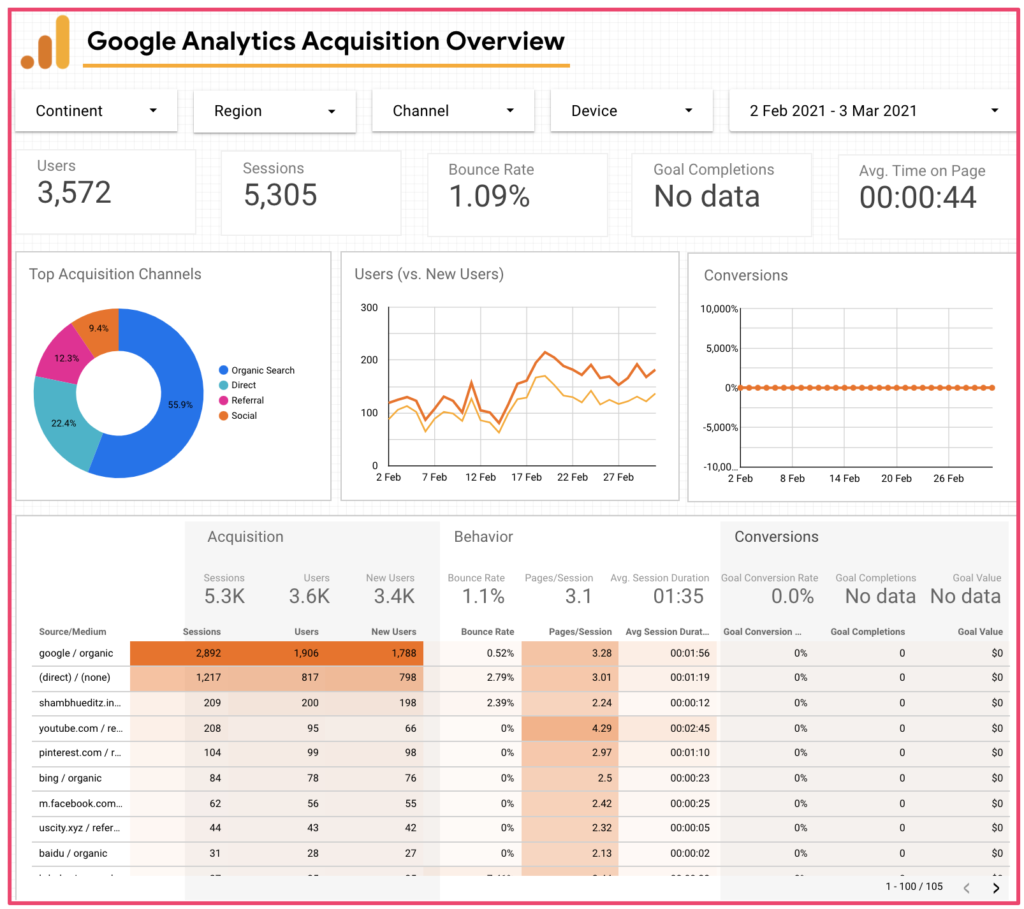Screen dimensions: 1024x909
Task: Sort table by Pages/Session column header
Action: pos(581,631)
